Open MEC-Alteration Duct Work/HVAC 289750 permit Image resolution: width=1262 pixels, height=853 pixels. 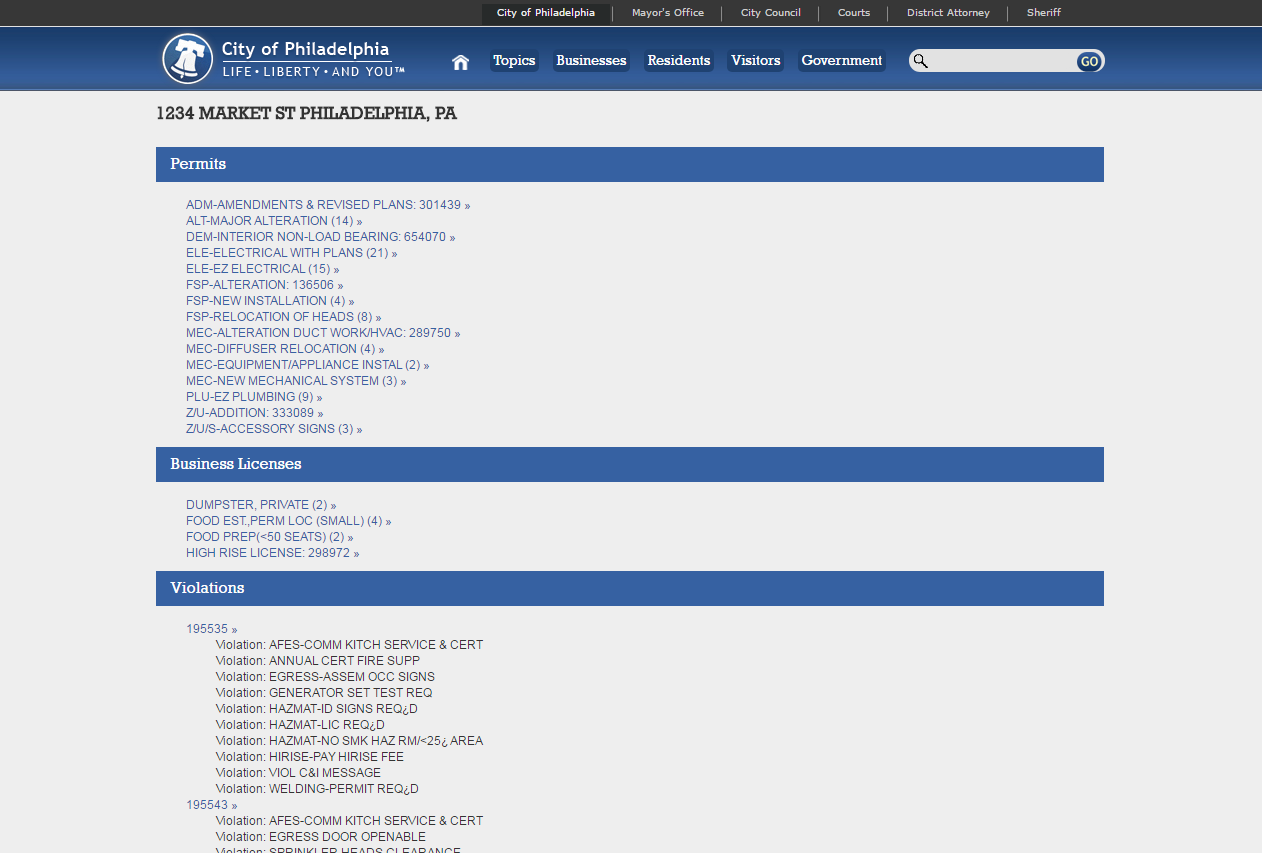[x=323, y=333]
